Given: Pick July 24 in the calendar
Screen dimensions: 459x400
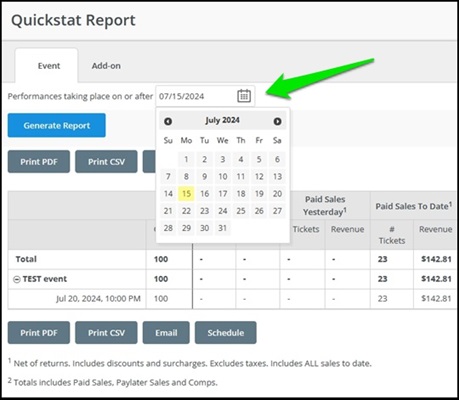Looking at the screenshot, I should (x=223, y=211).
